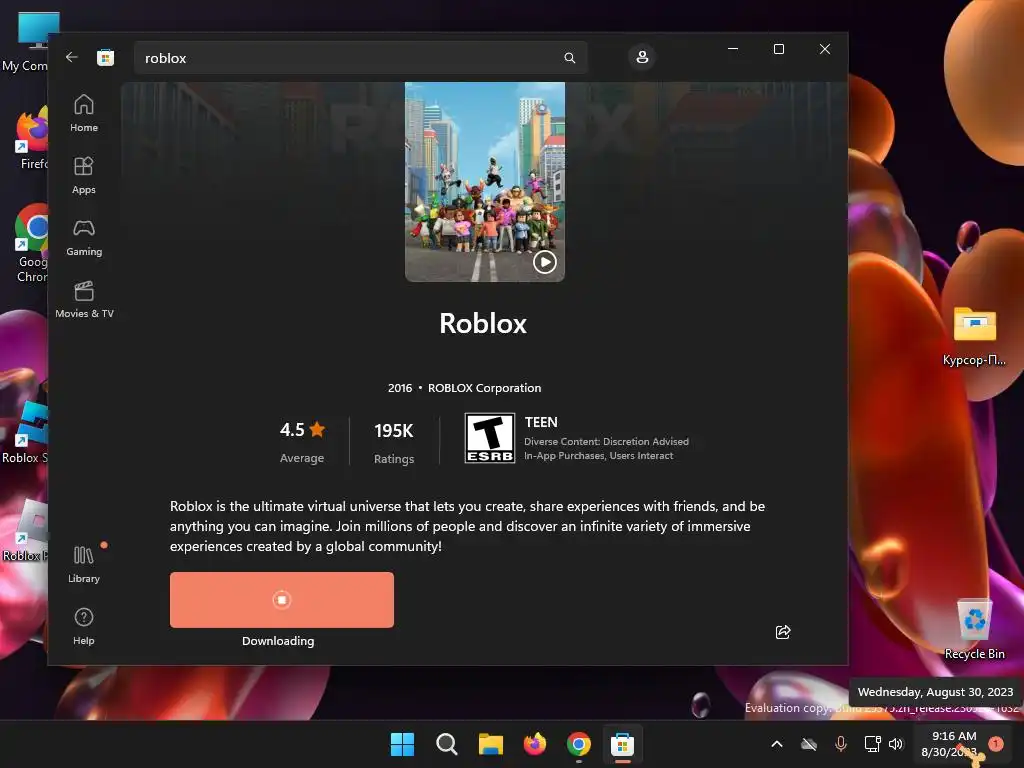The width and height of the screenshot is (1024, 768).
Task: Maximize the Microsoft Store window
Action: [x=778, y=49]
